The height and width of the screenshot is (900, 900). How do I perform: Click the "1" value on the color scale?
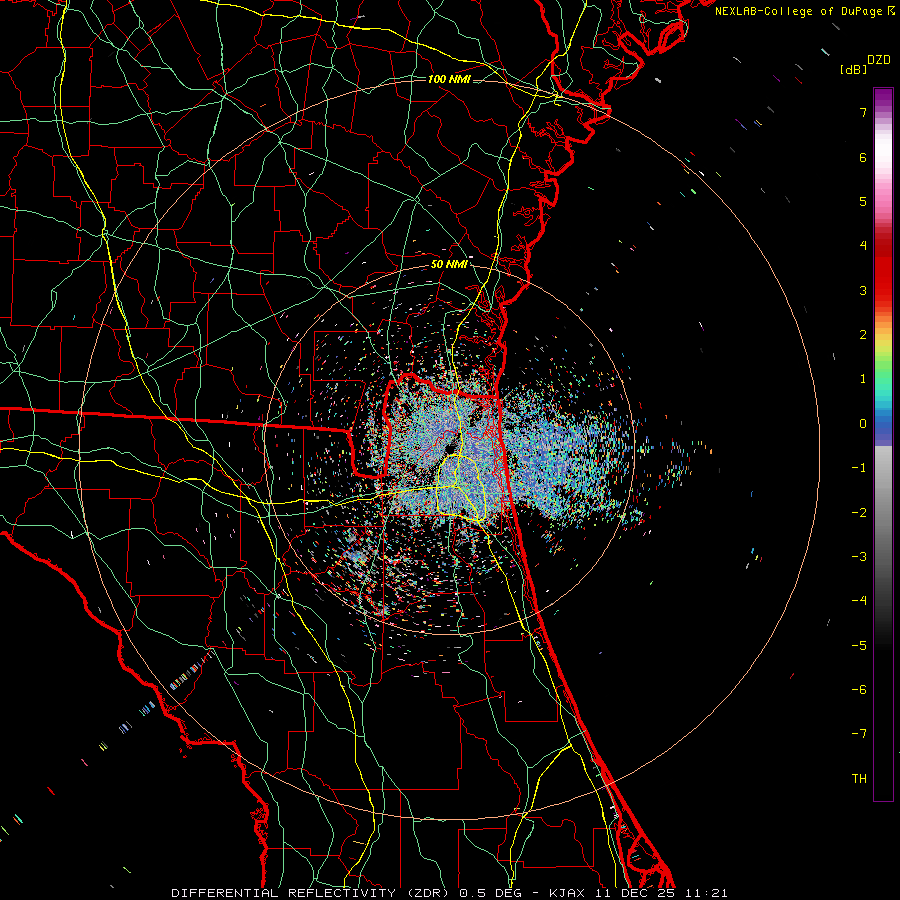pyautogui.click(x=863, y=379)
